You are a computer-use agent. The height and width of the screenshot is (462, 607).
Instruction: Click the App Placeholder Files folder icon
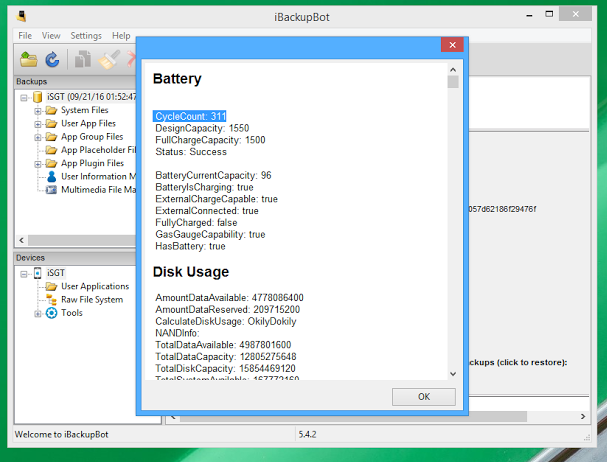[x=51, y=150]
